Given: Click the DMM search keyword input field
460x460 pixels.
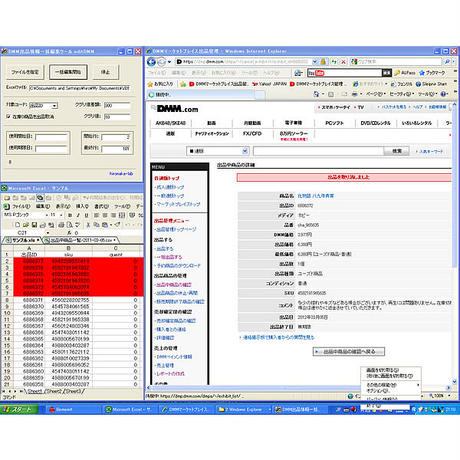Looking at the screenshot, I should tap(318, 151).
